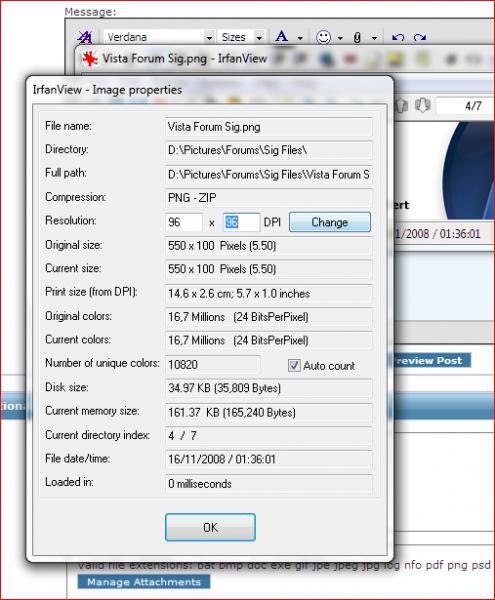Click the redo arrow in editor toolbar
The height and width of the screenshot is (600, 495).
[420, 38]
